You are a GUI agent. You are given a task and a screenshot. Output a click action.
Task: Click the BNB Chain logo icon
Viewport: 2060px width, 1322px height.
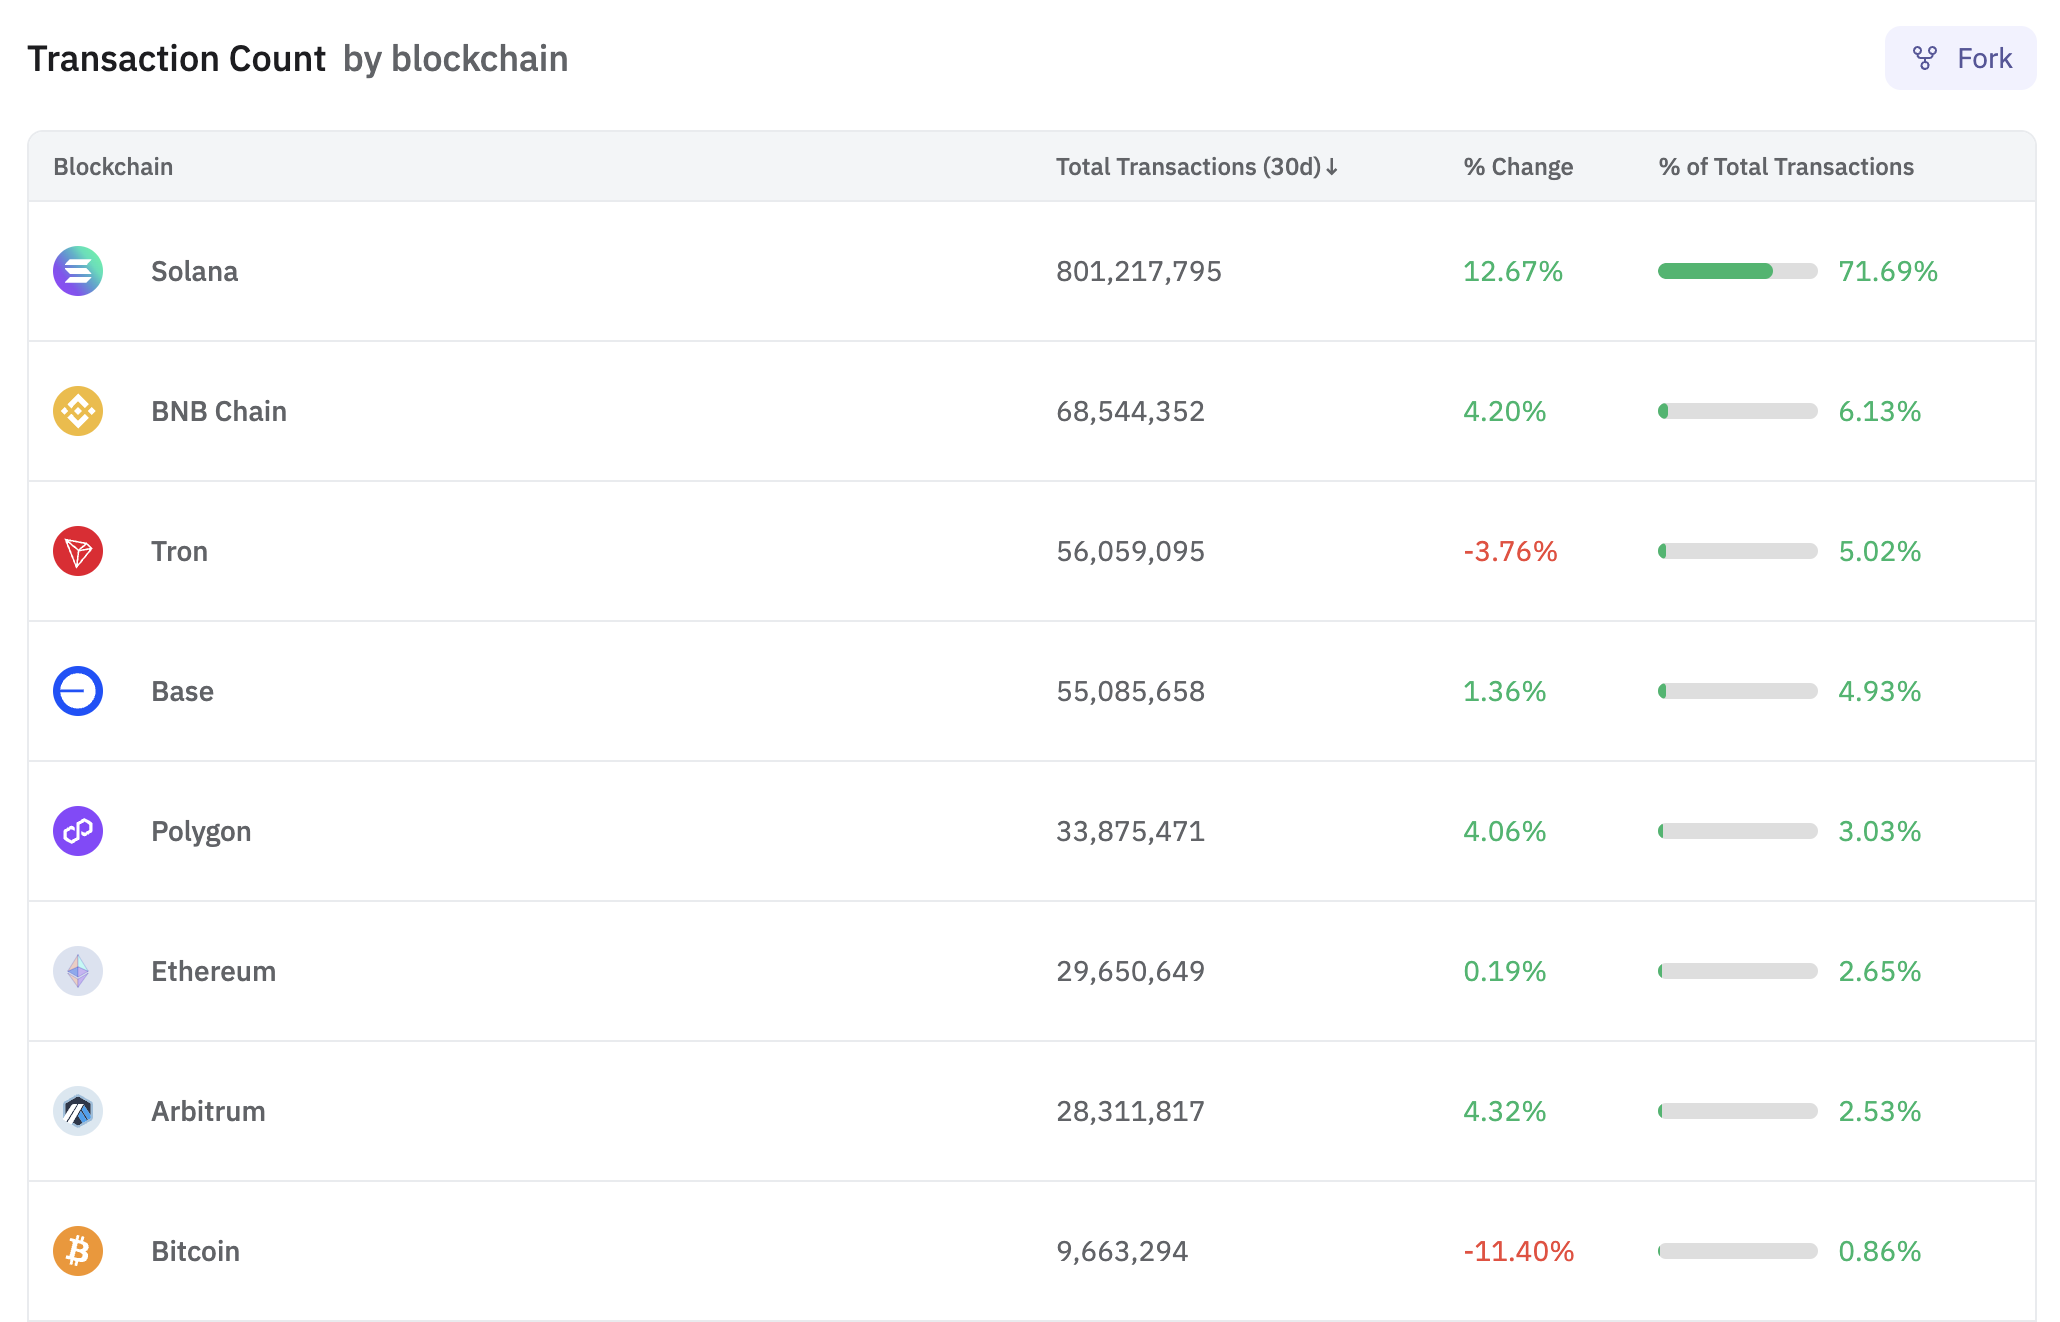click(x=78, y=411)
